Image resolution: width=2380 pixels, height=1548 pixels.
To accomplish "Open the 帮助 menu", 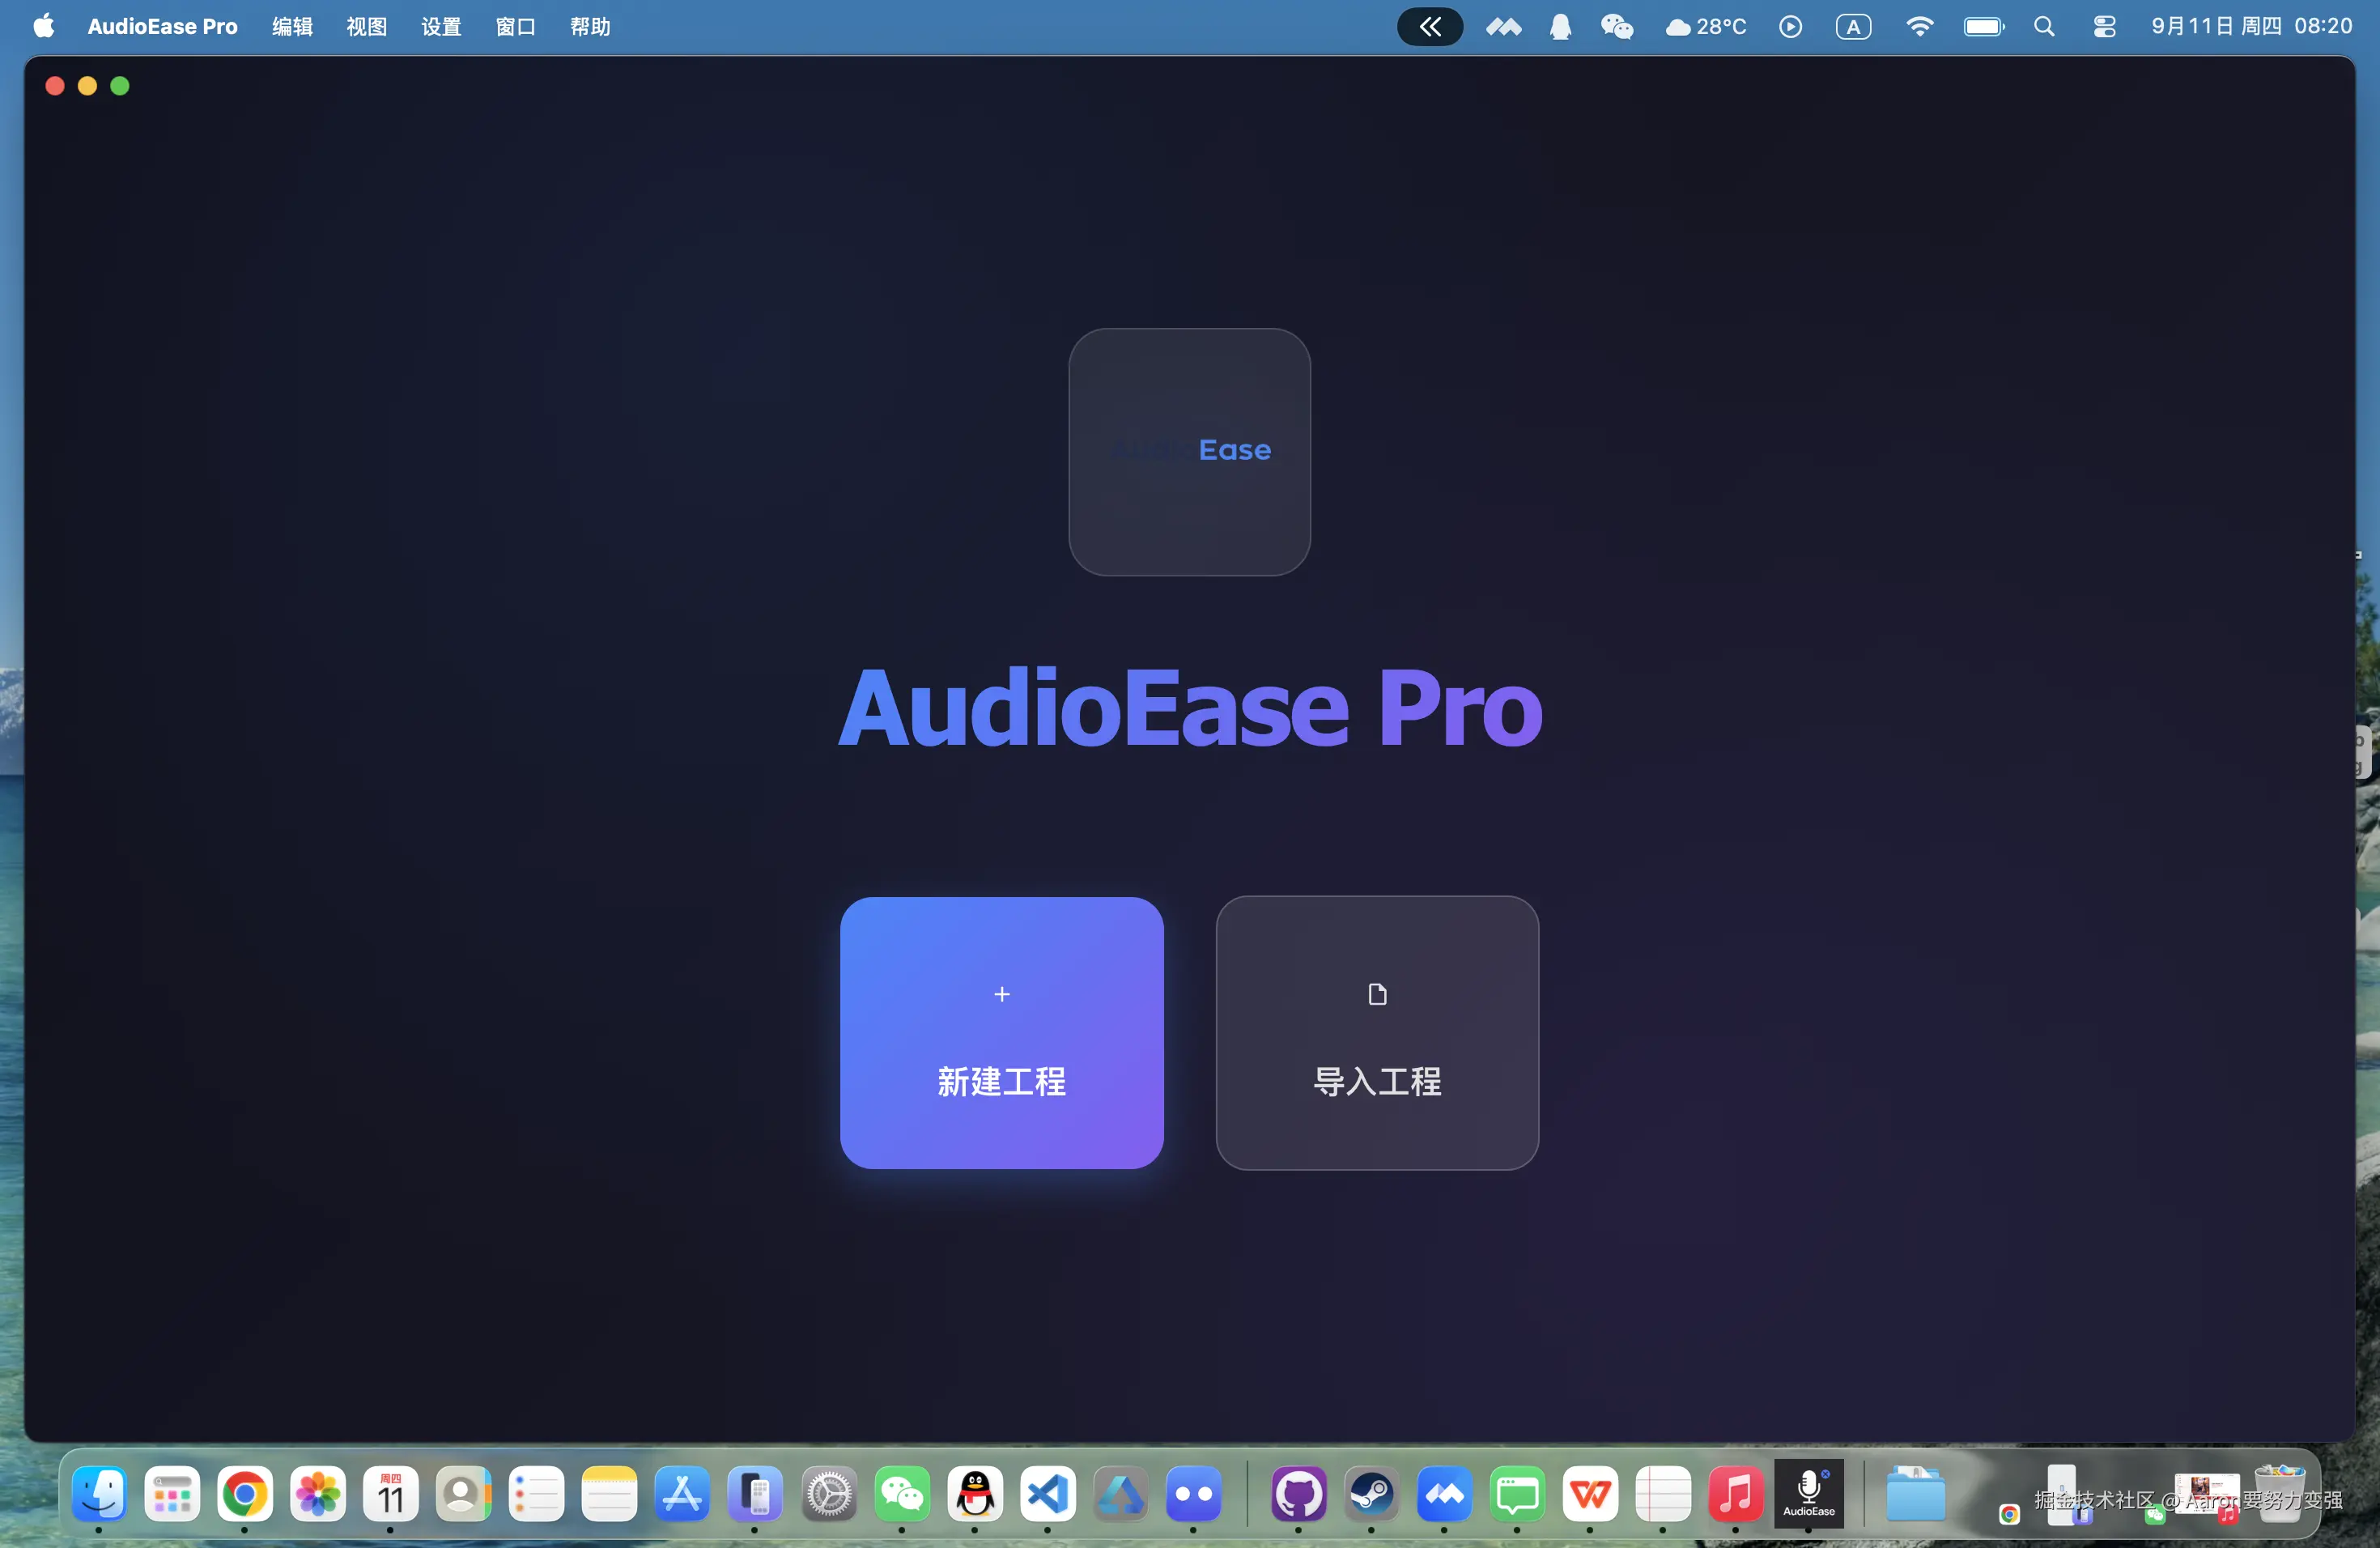I will pos(590,27).
